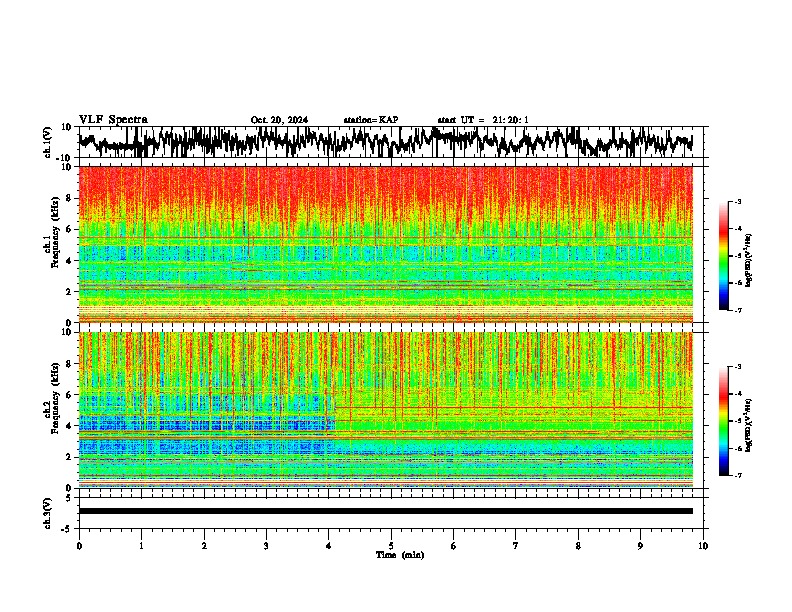Click the "station=KAP" header label
This screenshot has height=612, width=792.
coord(371,120)
